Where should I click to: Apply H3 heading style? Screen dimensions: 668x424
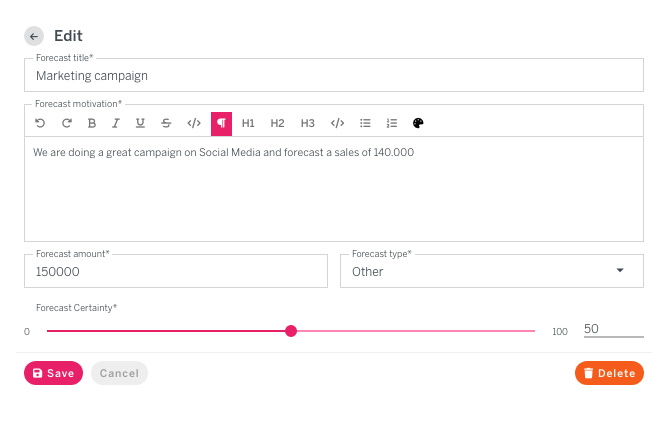[307, 123]
